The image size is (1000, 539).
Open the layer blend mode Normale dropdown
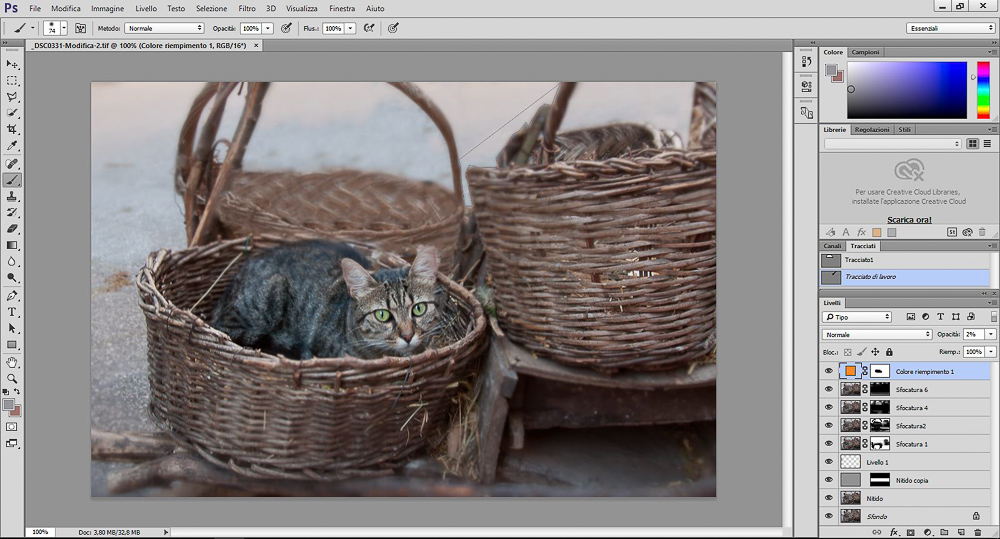click(x=878, y=334)
